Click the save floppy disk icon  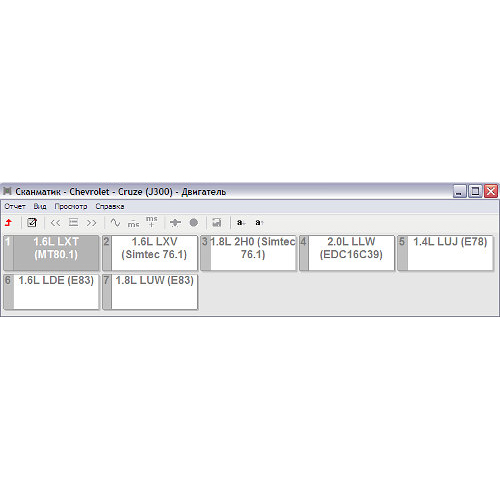coord(217,222)
